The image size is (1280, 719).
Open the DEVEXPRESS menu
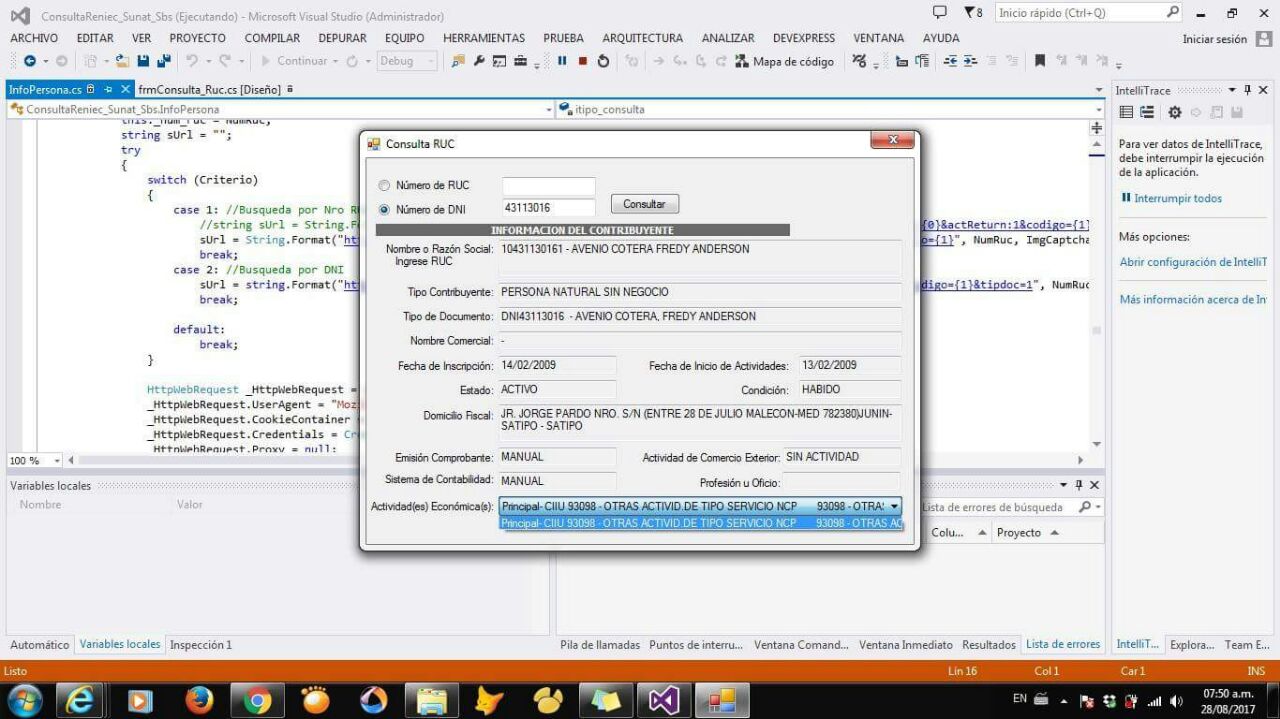click(x=804, y=38)
